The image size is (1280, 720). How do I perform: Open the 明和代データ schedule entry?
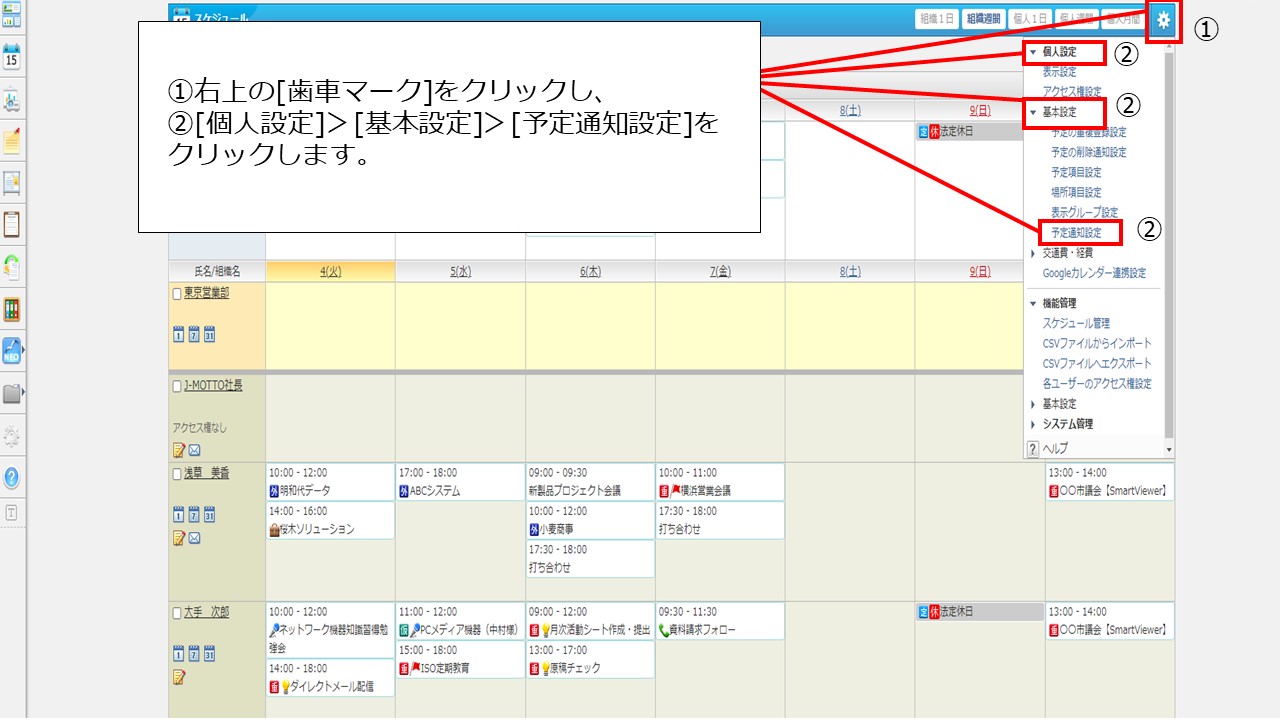[305, 491]
